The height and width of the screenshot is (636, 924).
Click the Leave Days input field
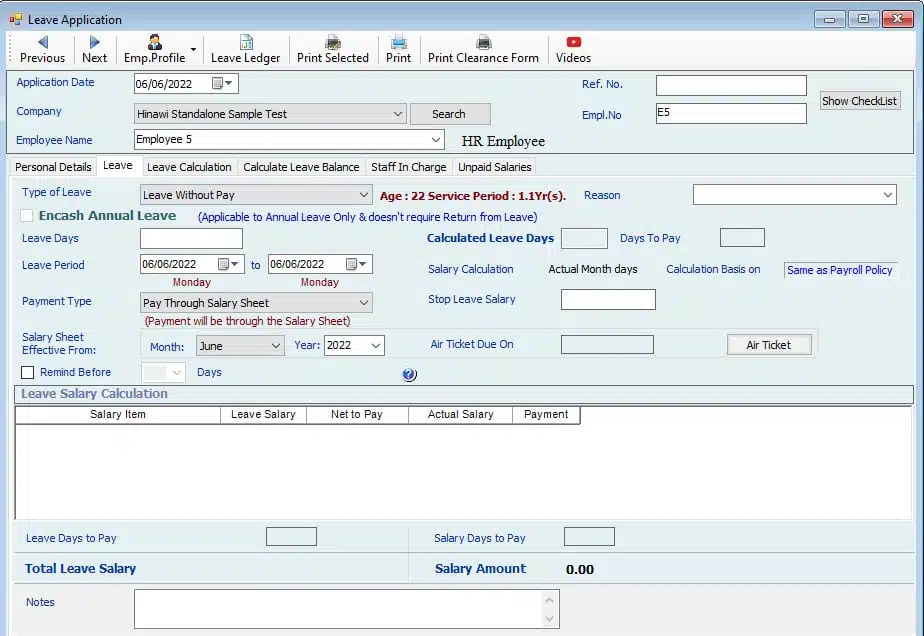pyautogui.click(x=192, y=238)
